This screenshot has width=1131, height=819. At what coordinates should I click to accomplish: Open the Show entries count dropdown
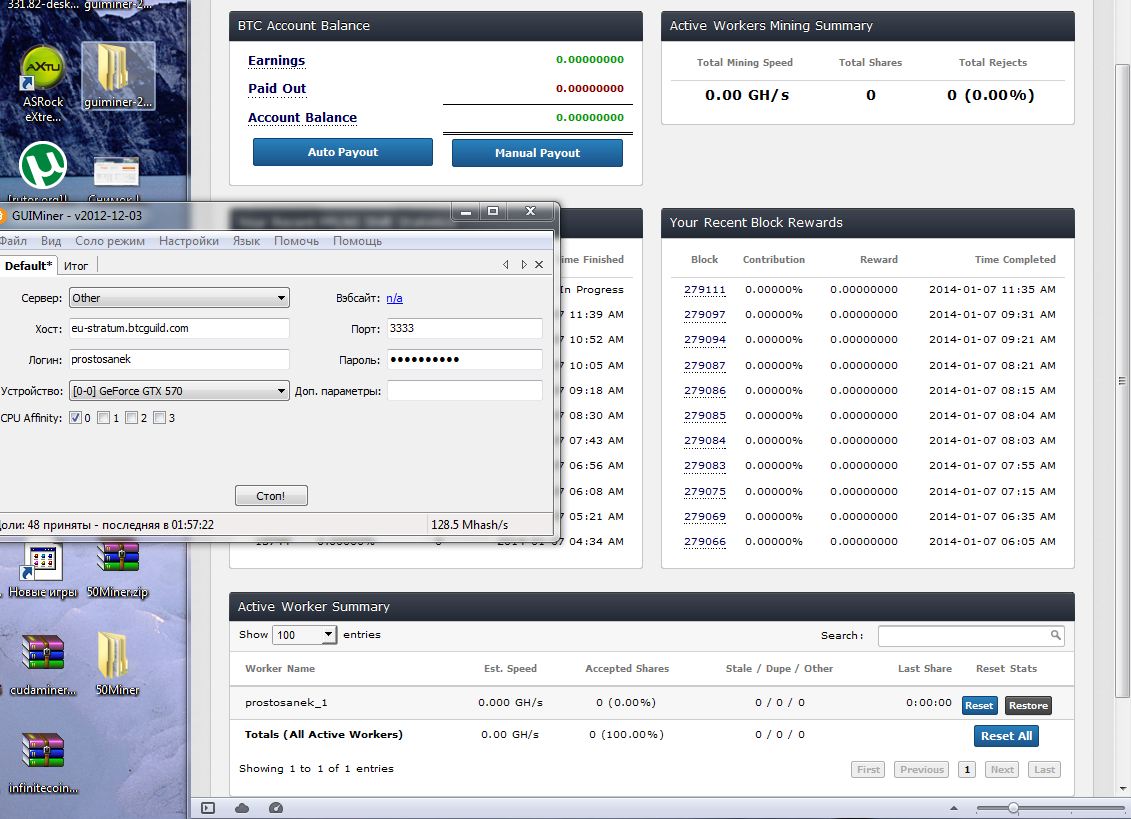point(304,635)
